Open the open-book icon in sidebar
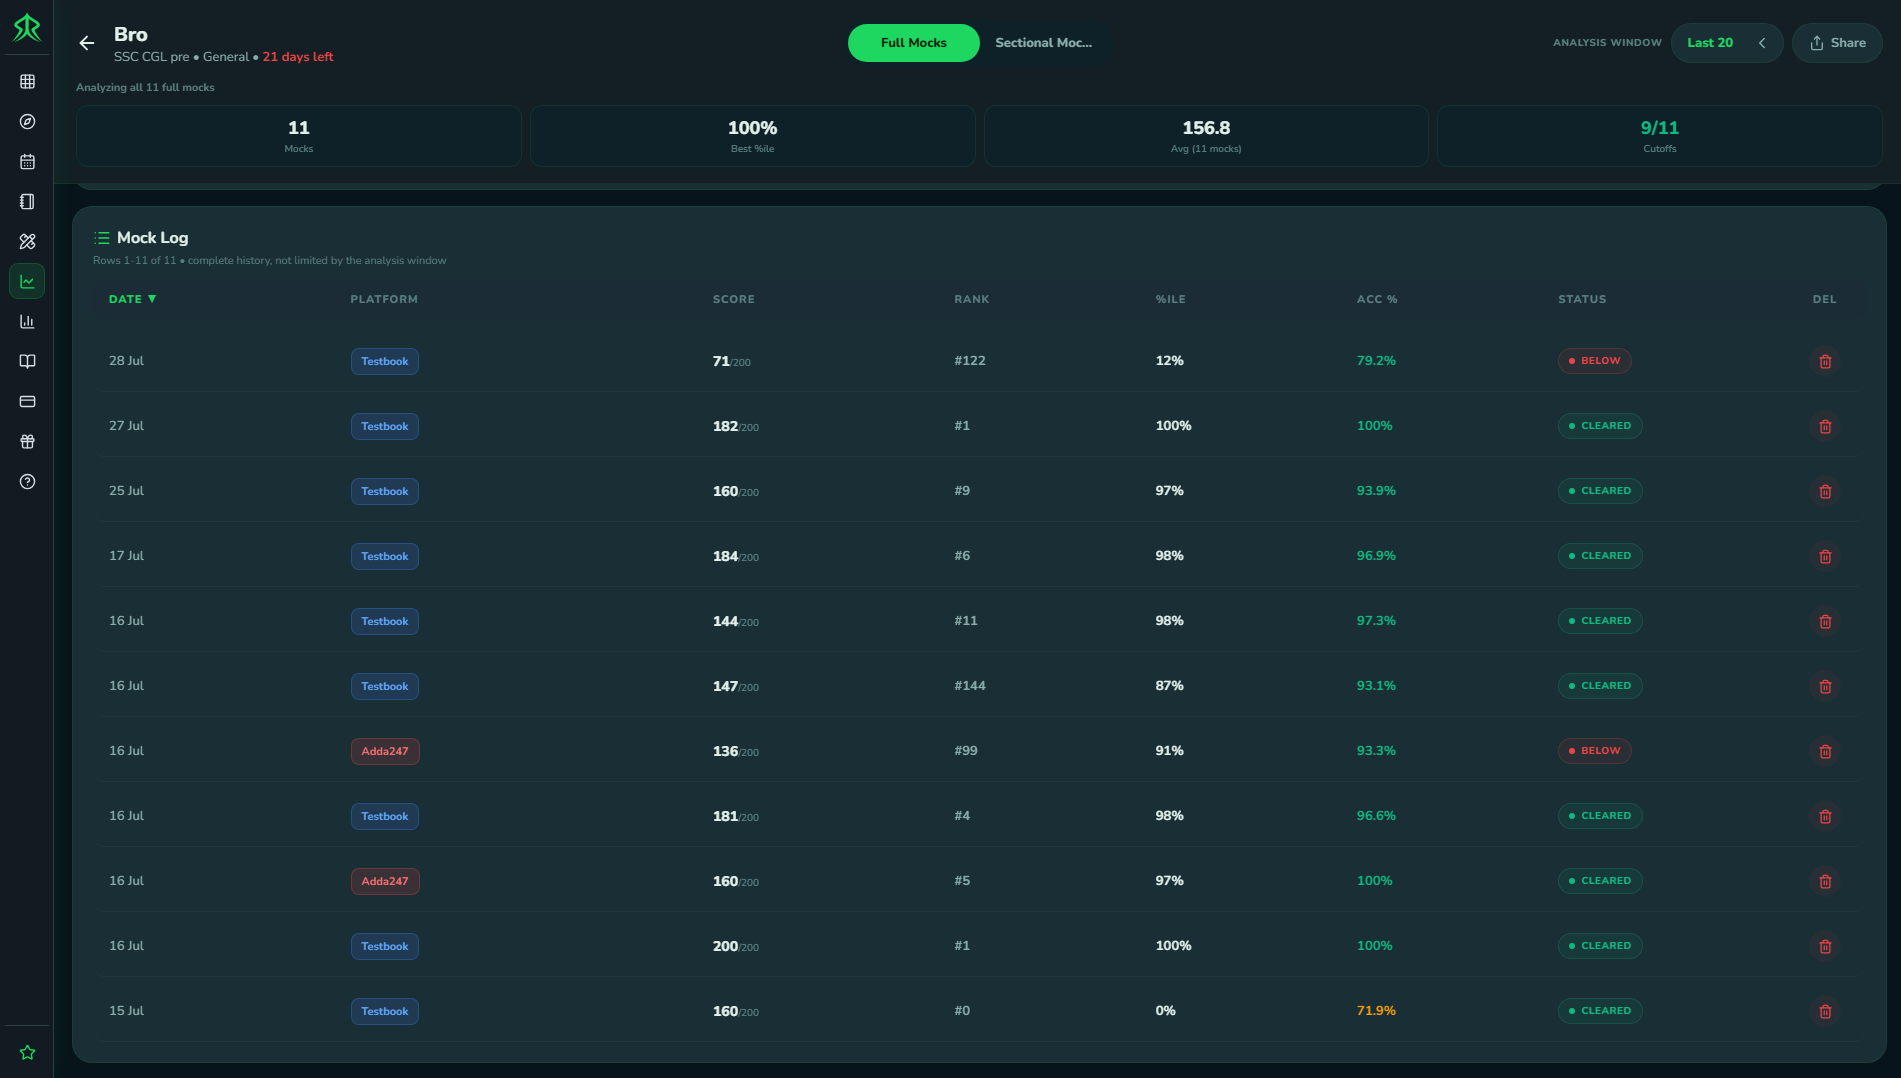This screenshot has height=1078, width=1901. [27, 362]
